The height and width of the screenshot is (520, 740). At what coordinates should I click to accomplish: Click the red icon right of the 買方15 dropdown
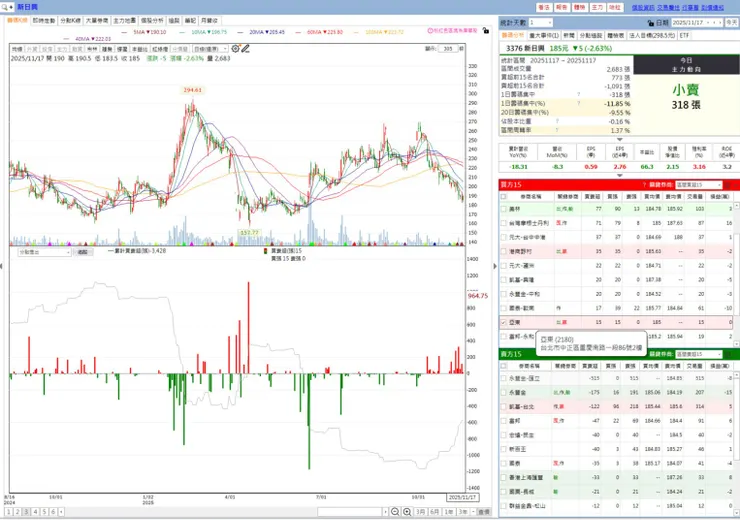(728, 185)
